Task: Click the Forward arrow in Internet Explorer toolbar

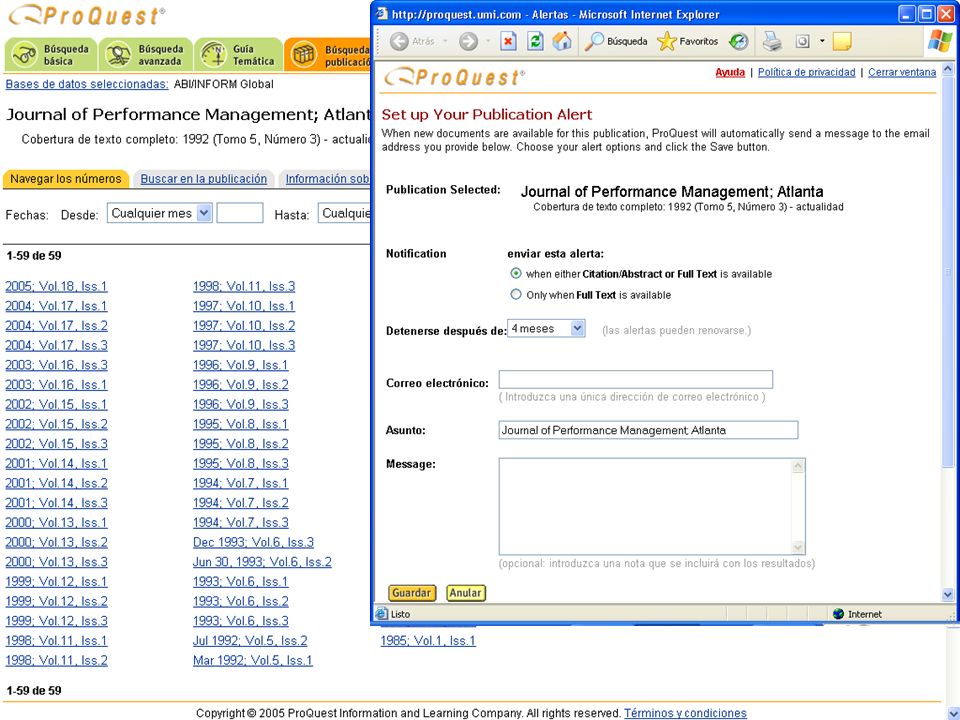Action: (x=468, y=41)
